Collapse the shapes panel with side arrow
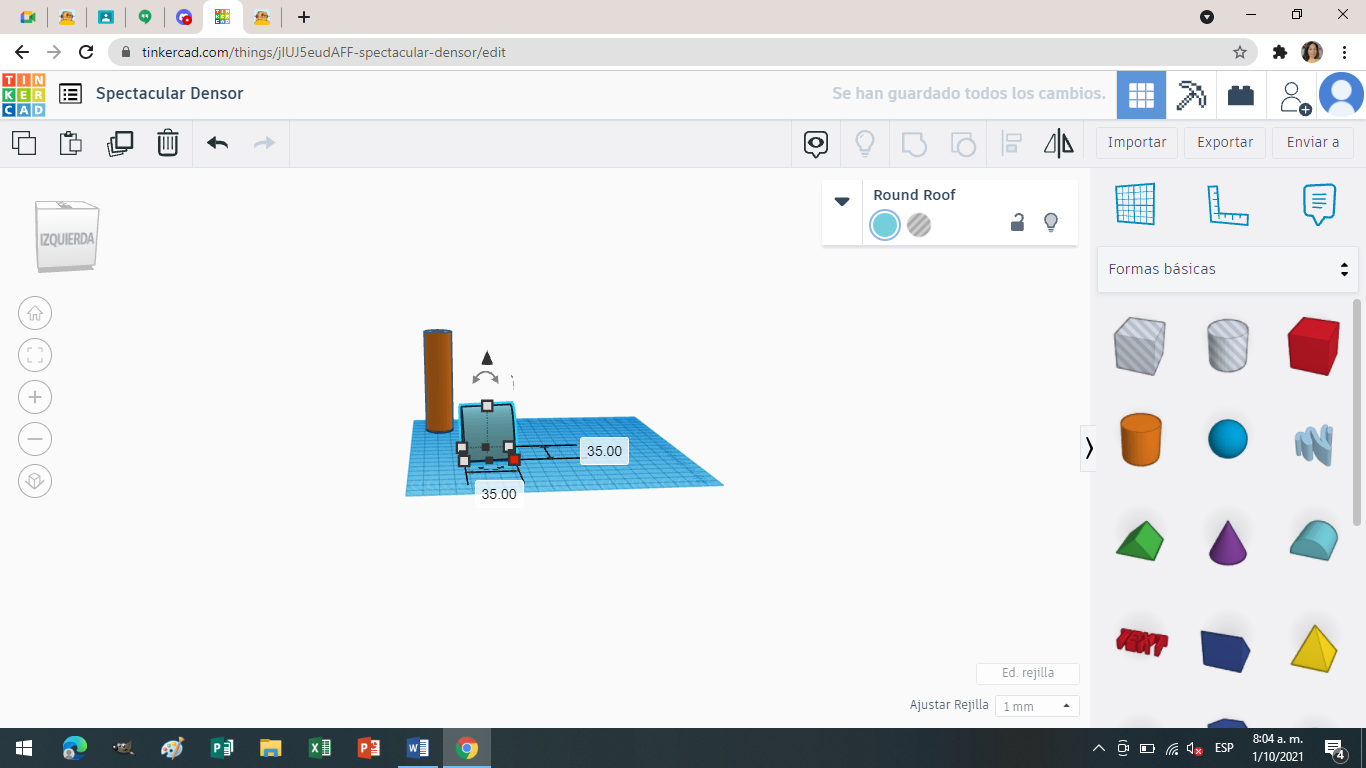Viewport: 1366px width, 768px height. (x=1089, y=448)
